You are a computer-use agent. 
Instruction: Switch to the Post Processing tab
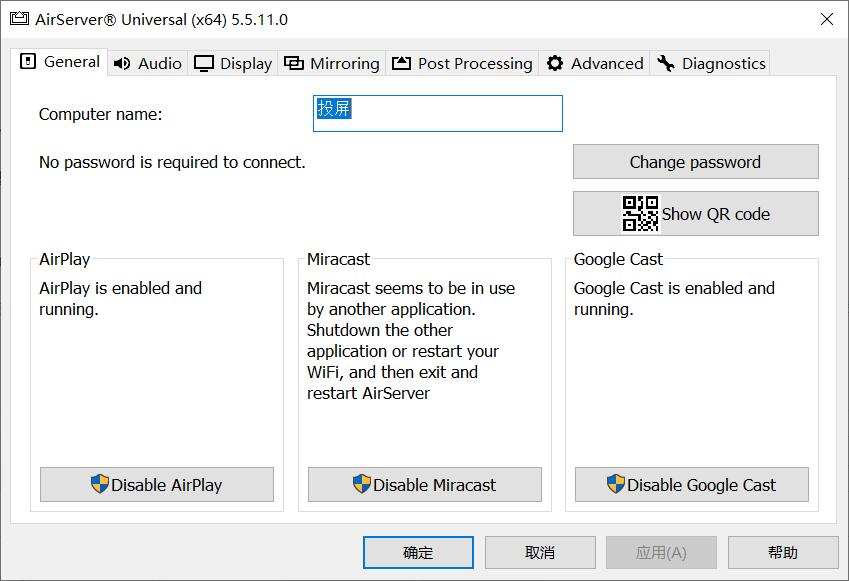pyautogui.click(x=462, y=62)
